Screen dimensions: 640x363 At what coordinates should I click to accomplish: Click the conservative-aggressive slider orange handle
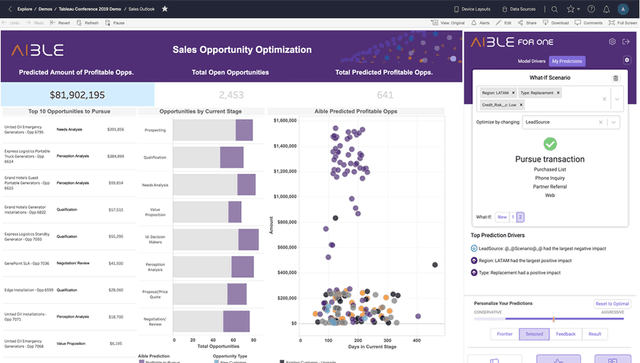pos(553,319)
